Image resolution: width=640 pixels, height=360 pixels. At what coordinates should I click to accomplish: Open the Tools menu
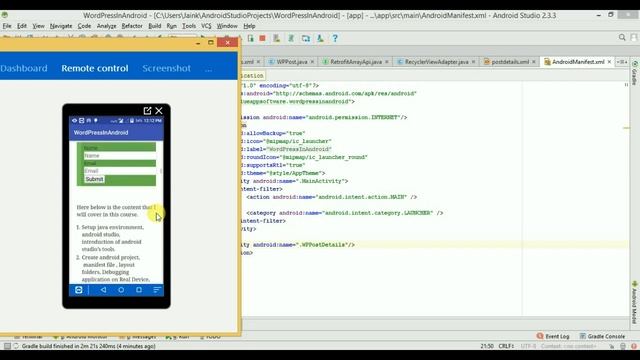tap(189, 26)
